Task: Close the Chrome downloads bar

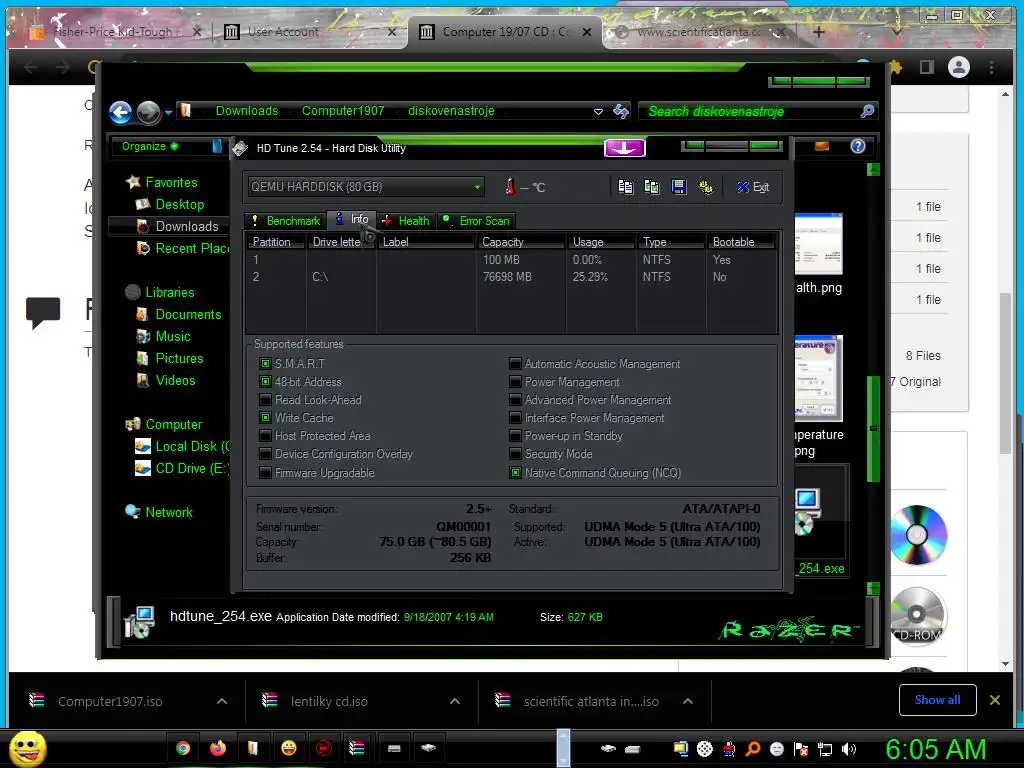Action: [x=995, y=700]
